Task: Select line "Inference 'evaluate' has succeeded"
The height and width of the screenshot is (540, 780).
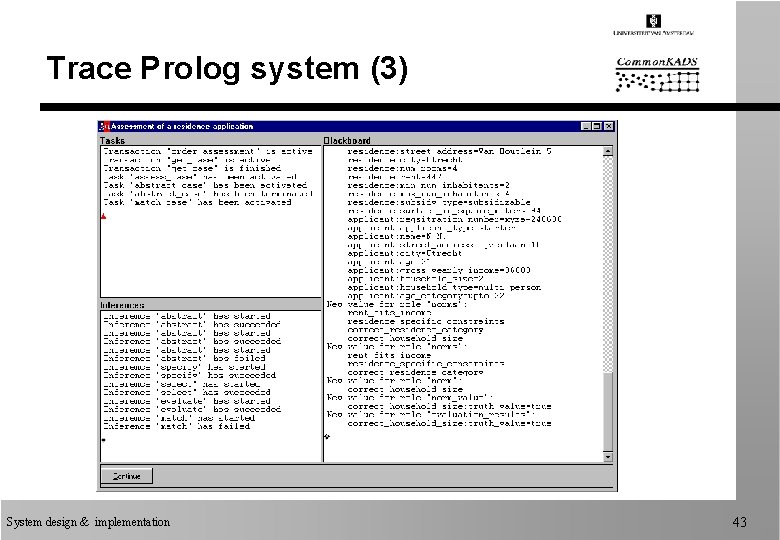Action: point(192,409)
